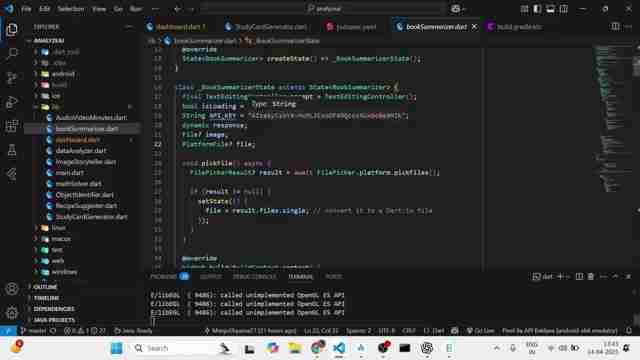Viewport: 640px width, 360px height.
Task: Toggle secondary side bar layout icon
Action: (x=564, y=9)
